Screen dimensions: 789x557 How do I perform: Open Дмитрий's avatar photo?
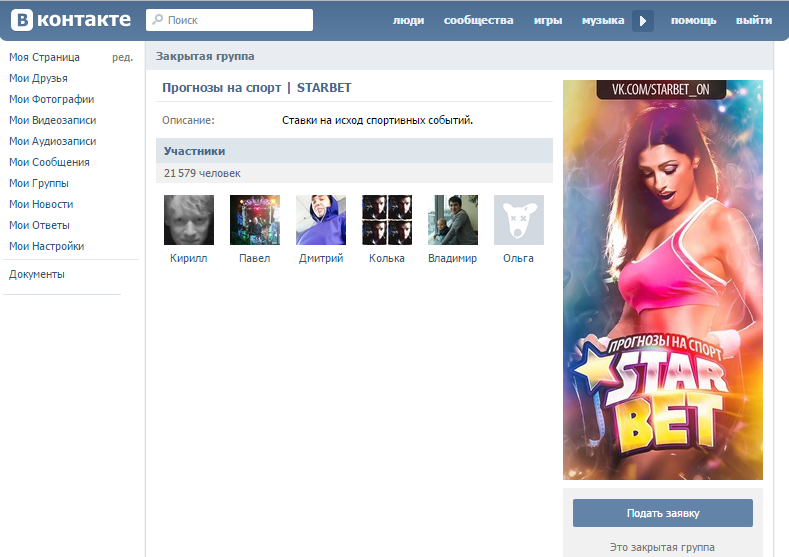[321, 220]
